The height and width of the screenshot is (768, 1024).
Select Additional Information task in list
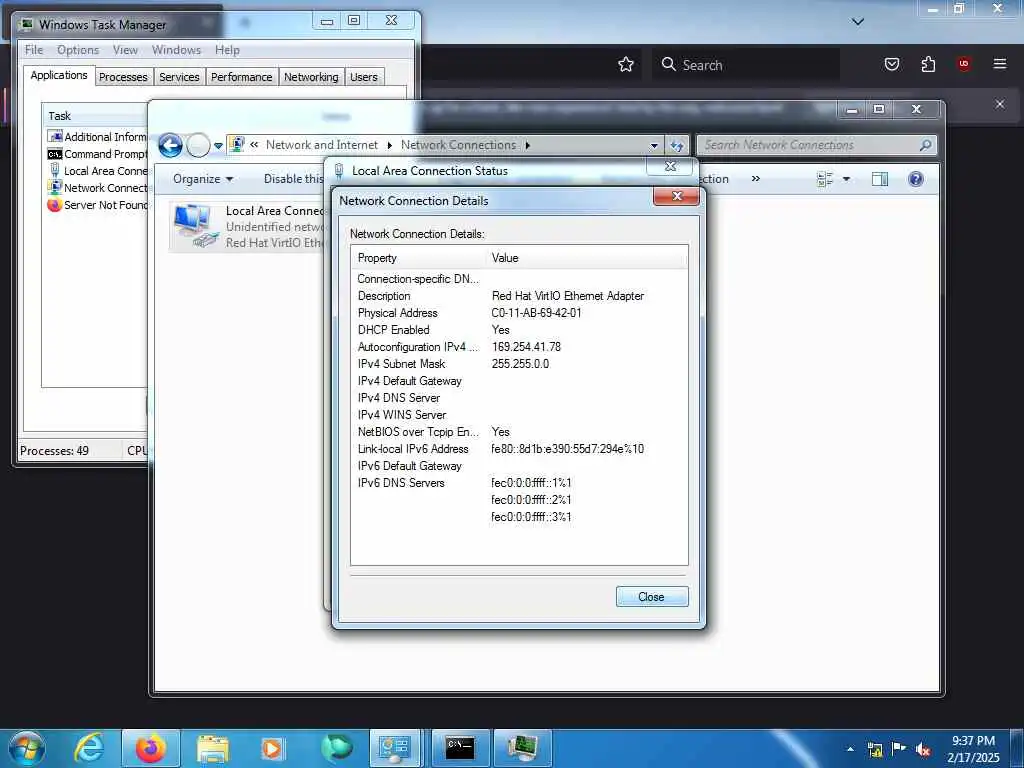(x=97, y=137)
